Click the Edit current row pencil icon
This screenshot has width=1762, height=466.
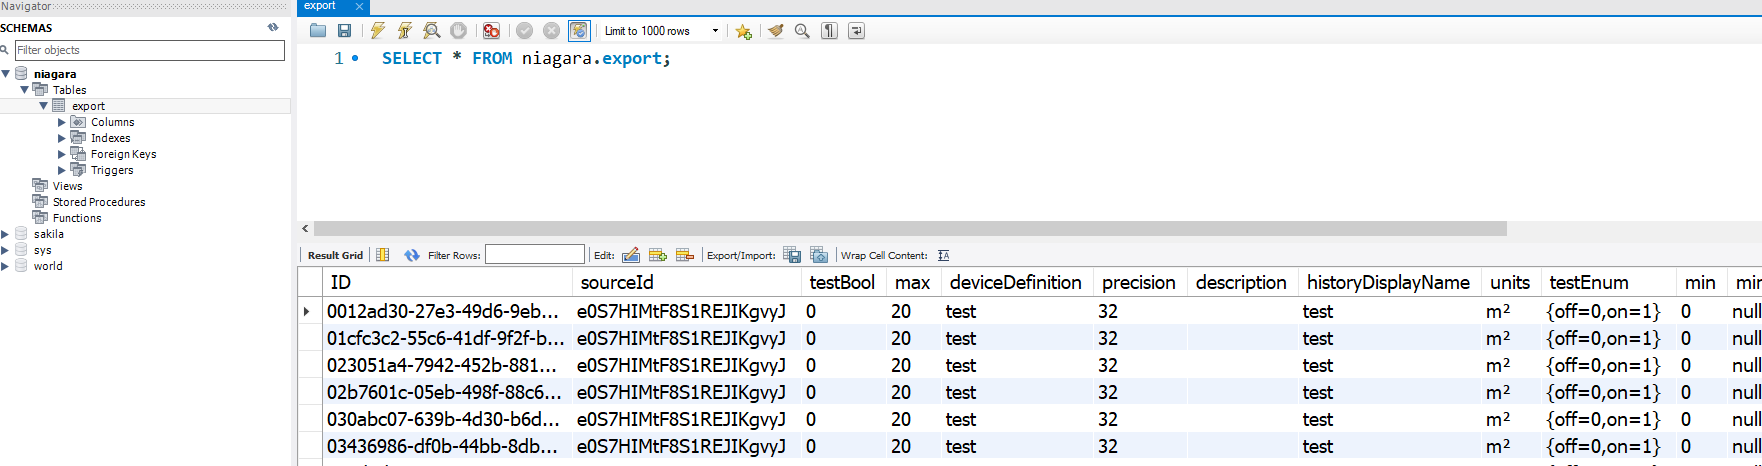[x=630, y=255]
